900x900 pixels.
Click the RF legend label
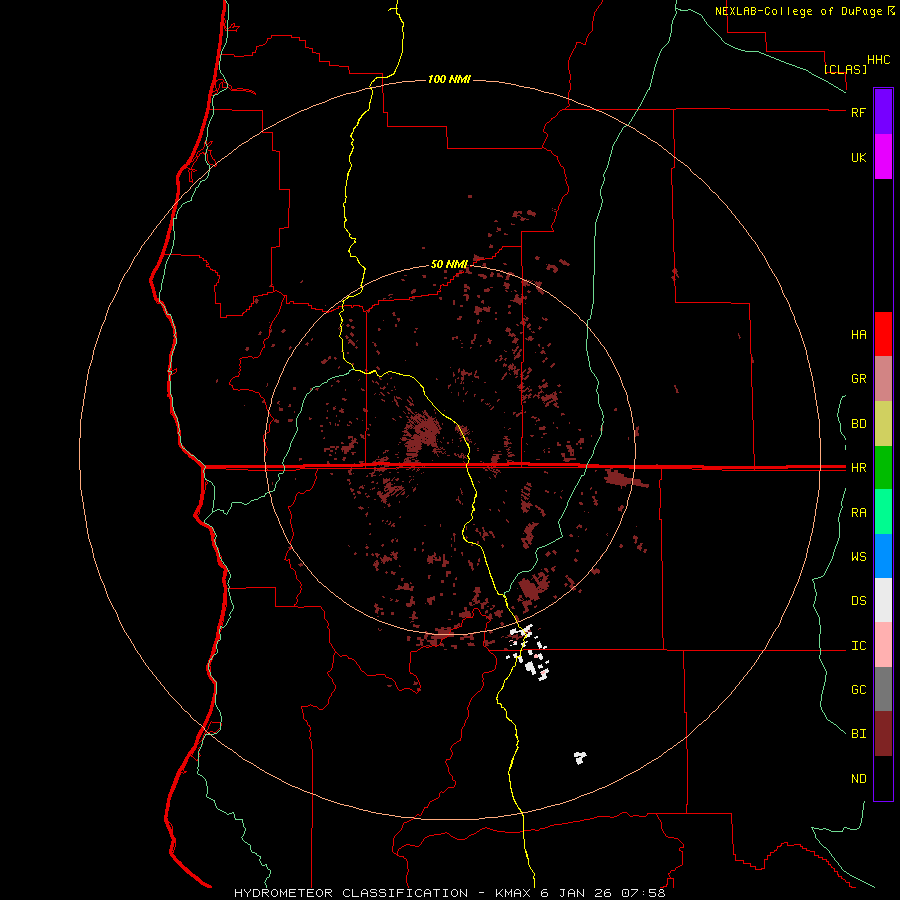tap(858, 112)
